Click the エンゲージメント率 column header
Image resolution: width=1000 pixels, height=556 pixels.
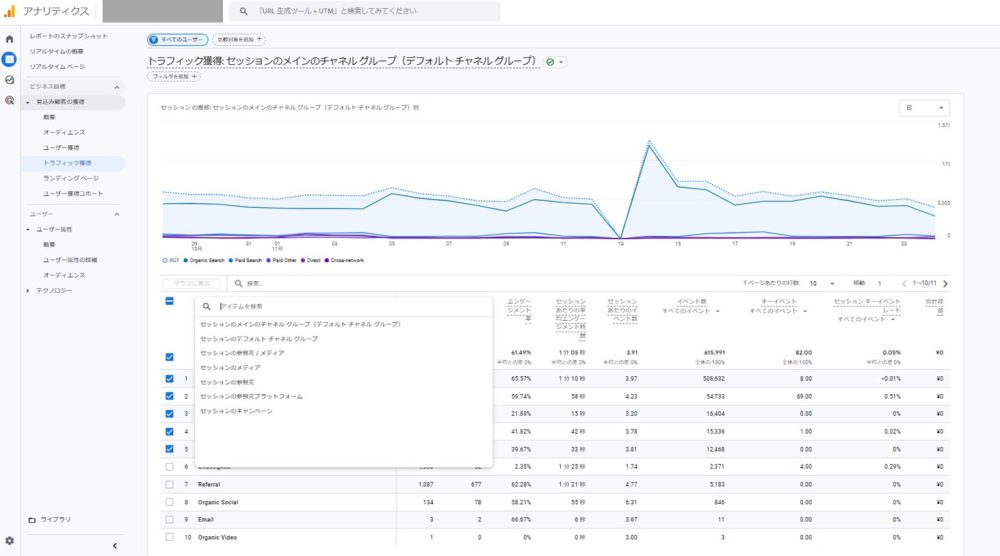[519, 309]
